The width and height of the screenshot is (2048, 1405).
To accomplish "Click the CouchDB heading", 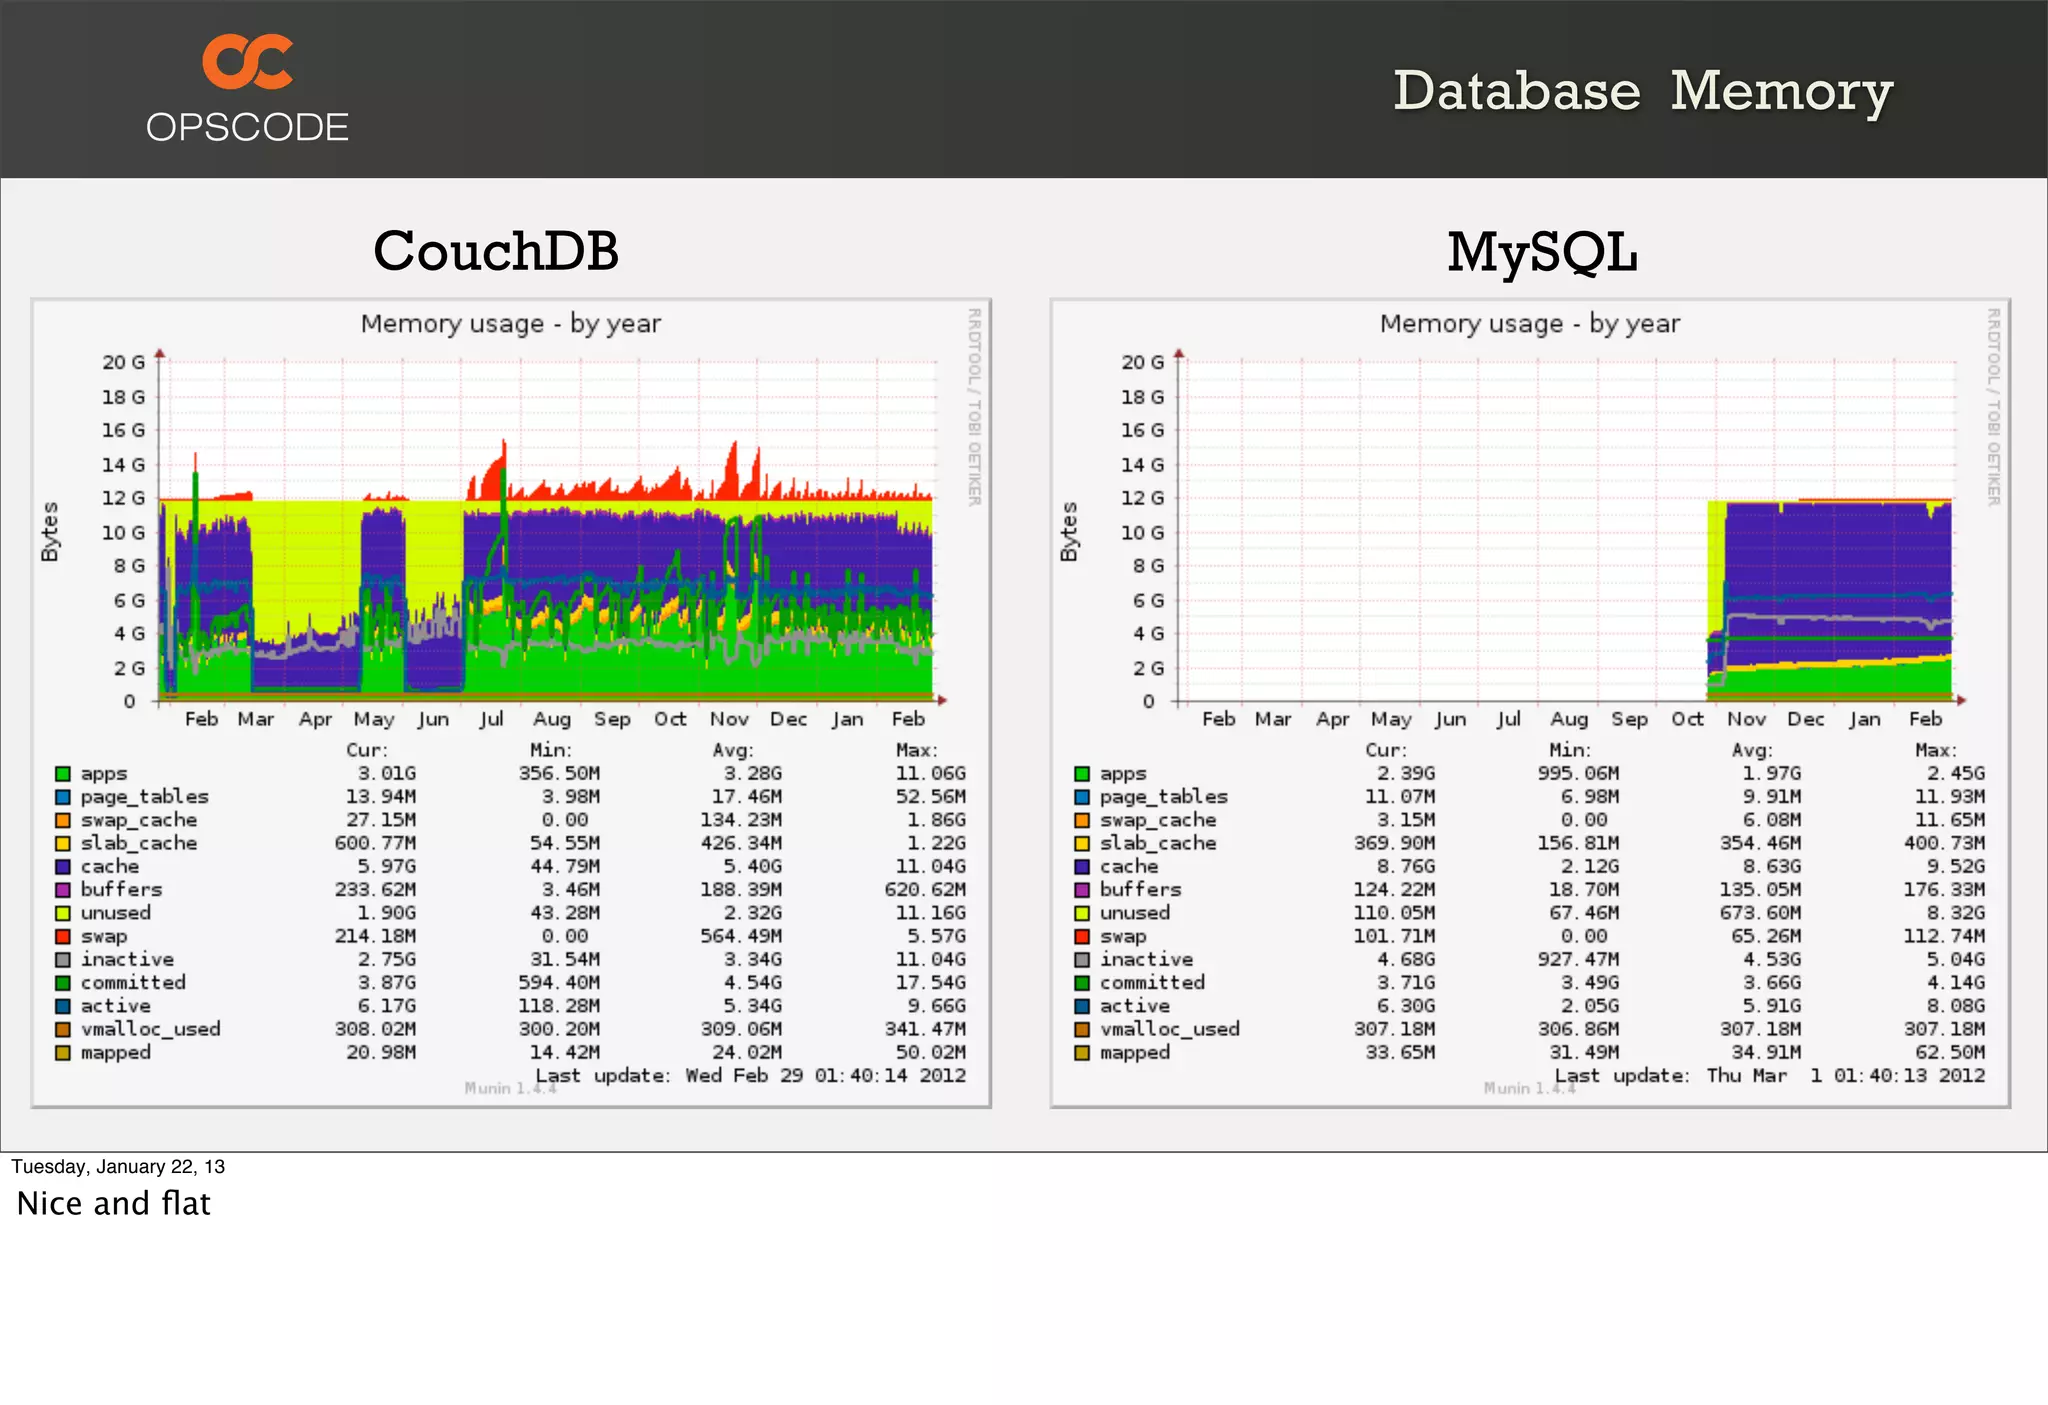I will coord(496,250).
